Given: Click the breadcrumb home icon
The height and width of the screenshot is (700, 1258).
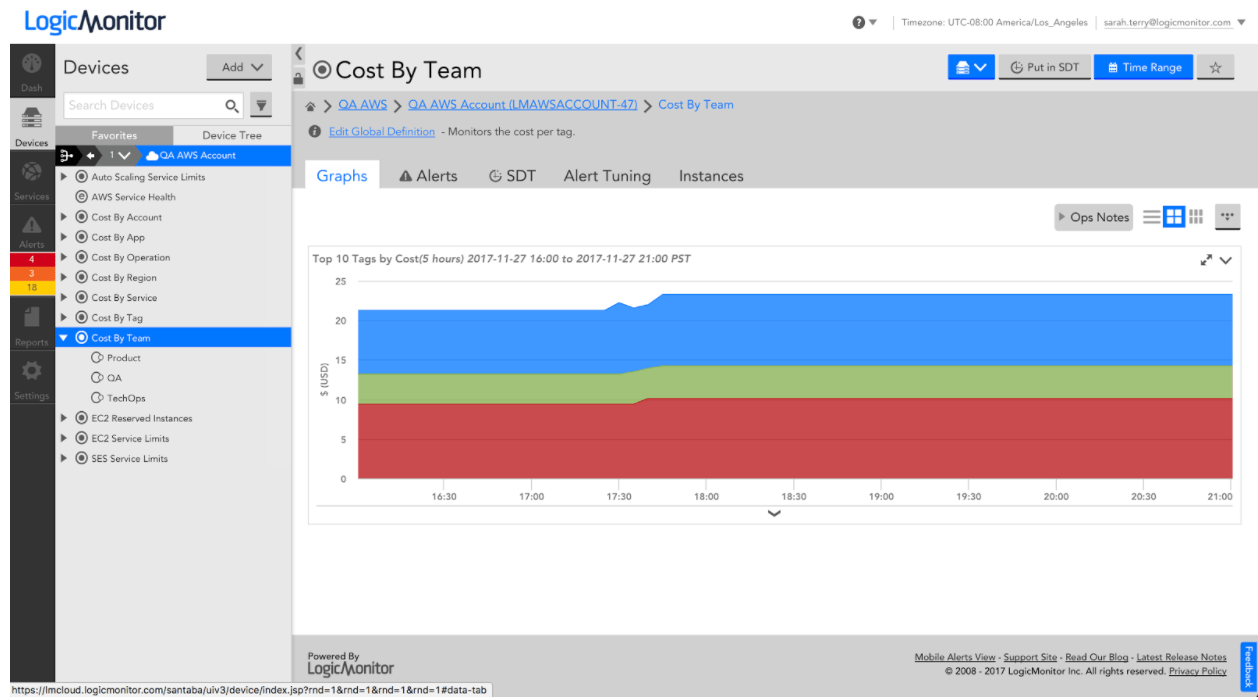Looking at the screenshot, I should 311,105.
